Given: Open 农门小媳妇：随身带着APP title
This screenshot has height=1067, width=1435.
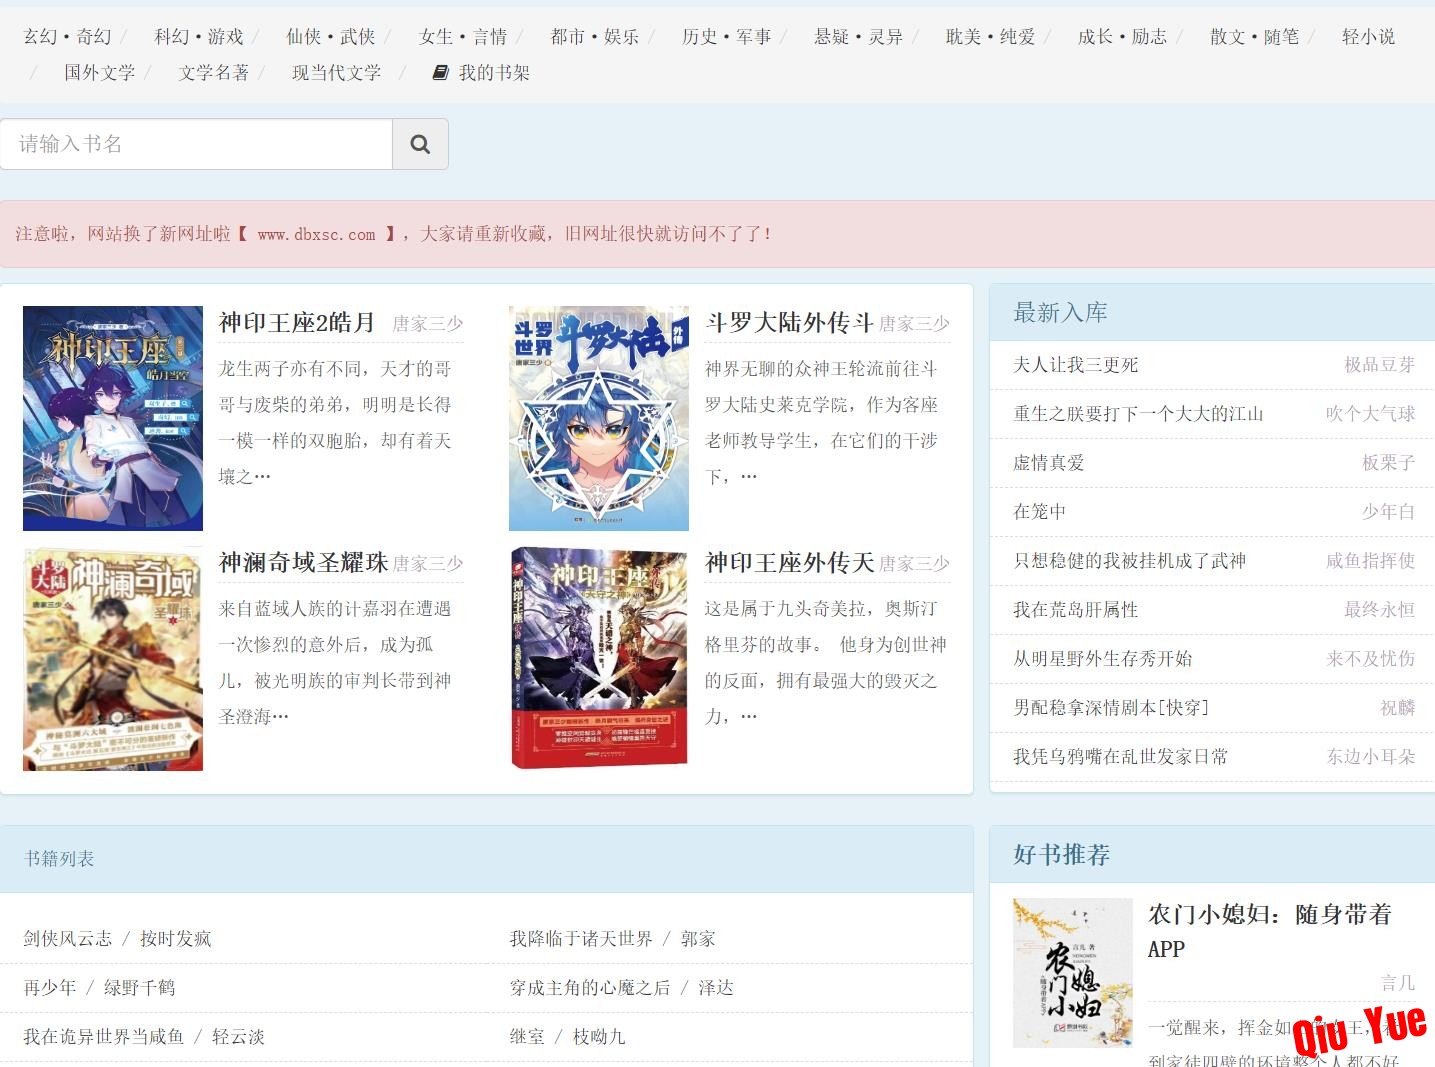Looking at the screenshot, I should (1270, 931).
